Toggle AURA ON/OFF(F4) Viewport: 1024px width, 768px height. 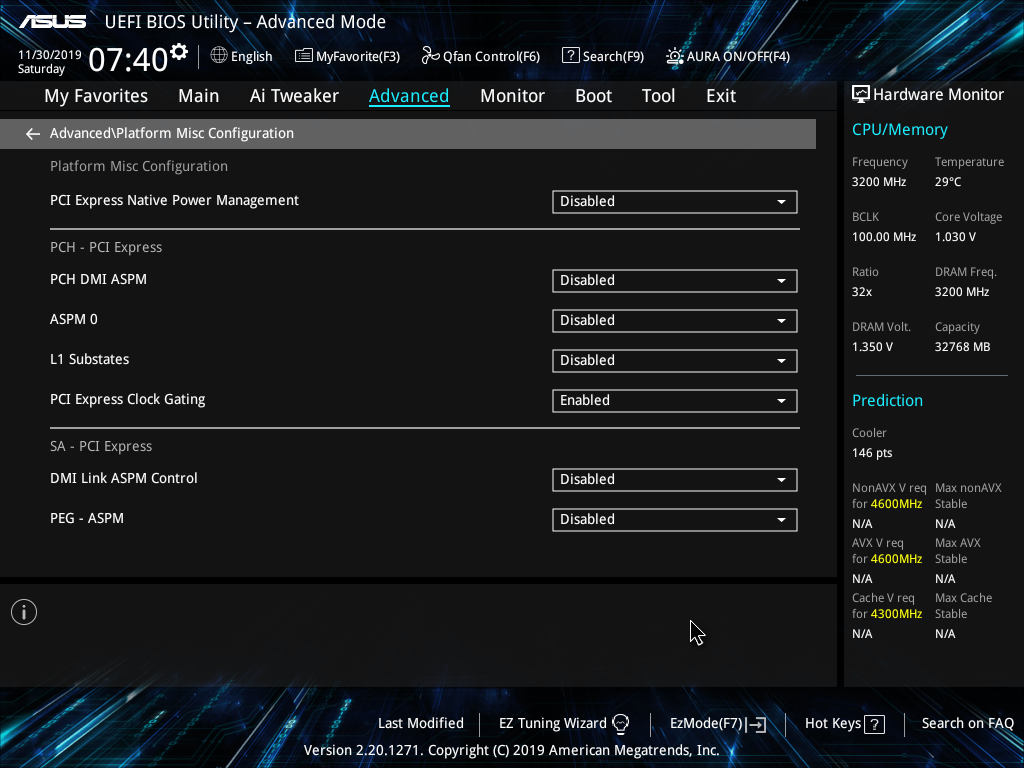728,56
